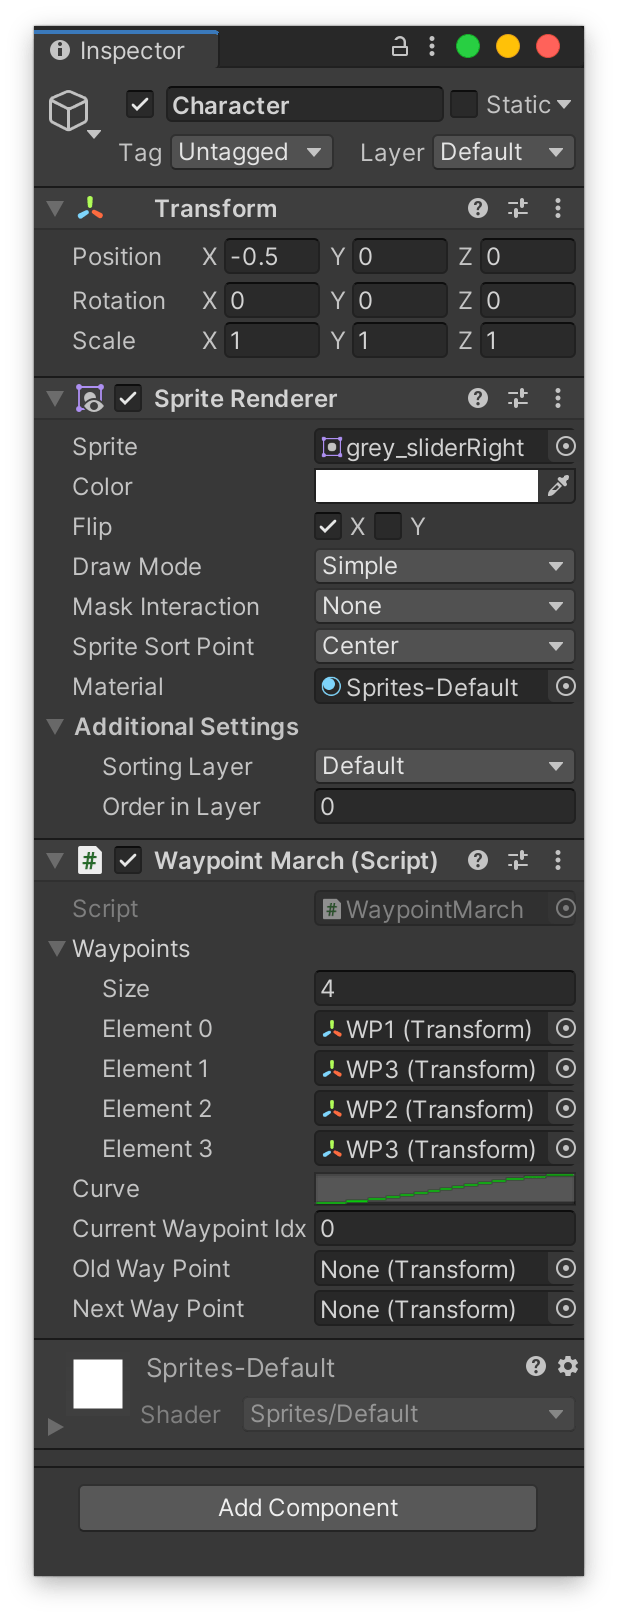This screenshot has height=1618, width=618.
Task: Open Sprites-Default material help icon
Action: tap(536, 1366)
